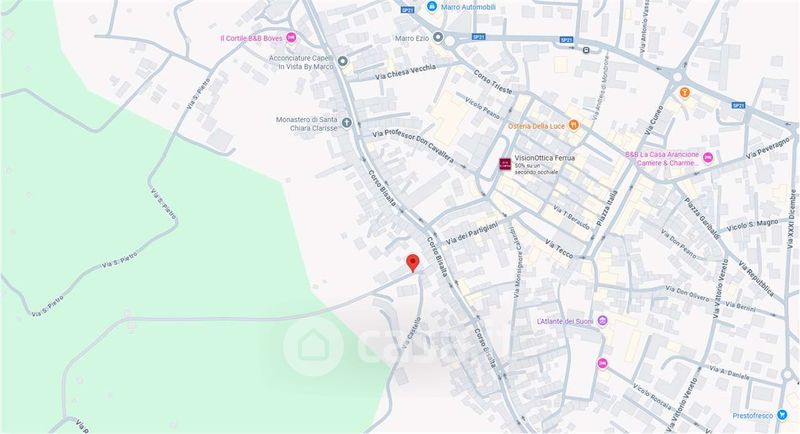Viewport: 800px width, 434px height.
Task: Click the Prestofresco shopping cart icon
Action: [x=782, y=415]
